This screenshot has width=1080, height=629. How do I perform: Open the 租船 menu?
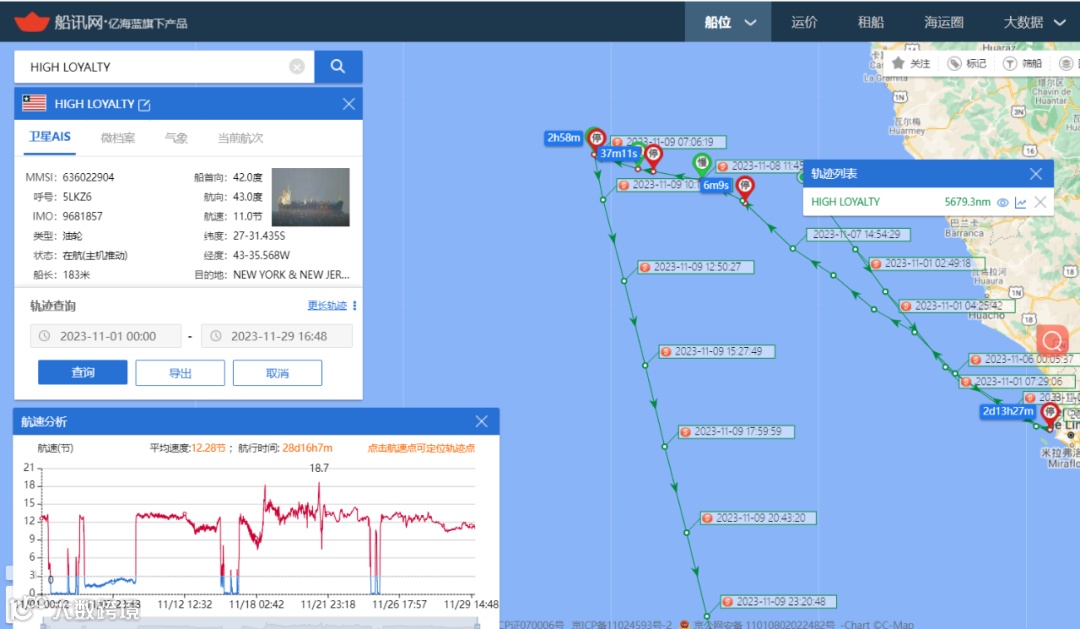[871, 22]
